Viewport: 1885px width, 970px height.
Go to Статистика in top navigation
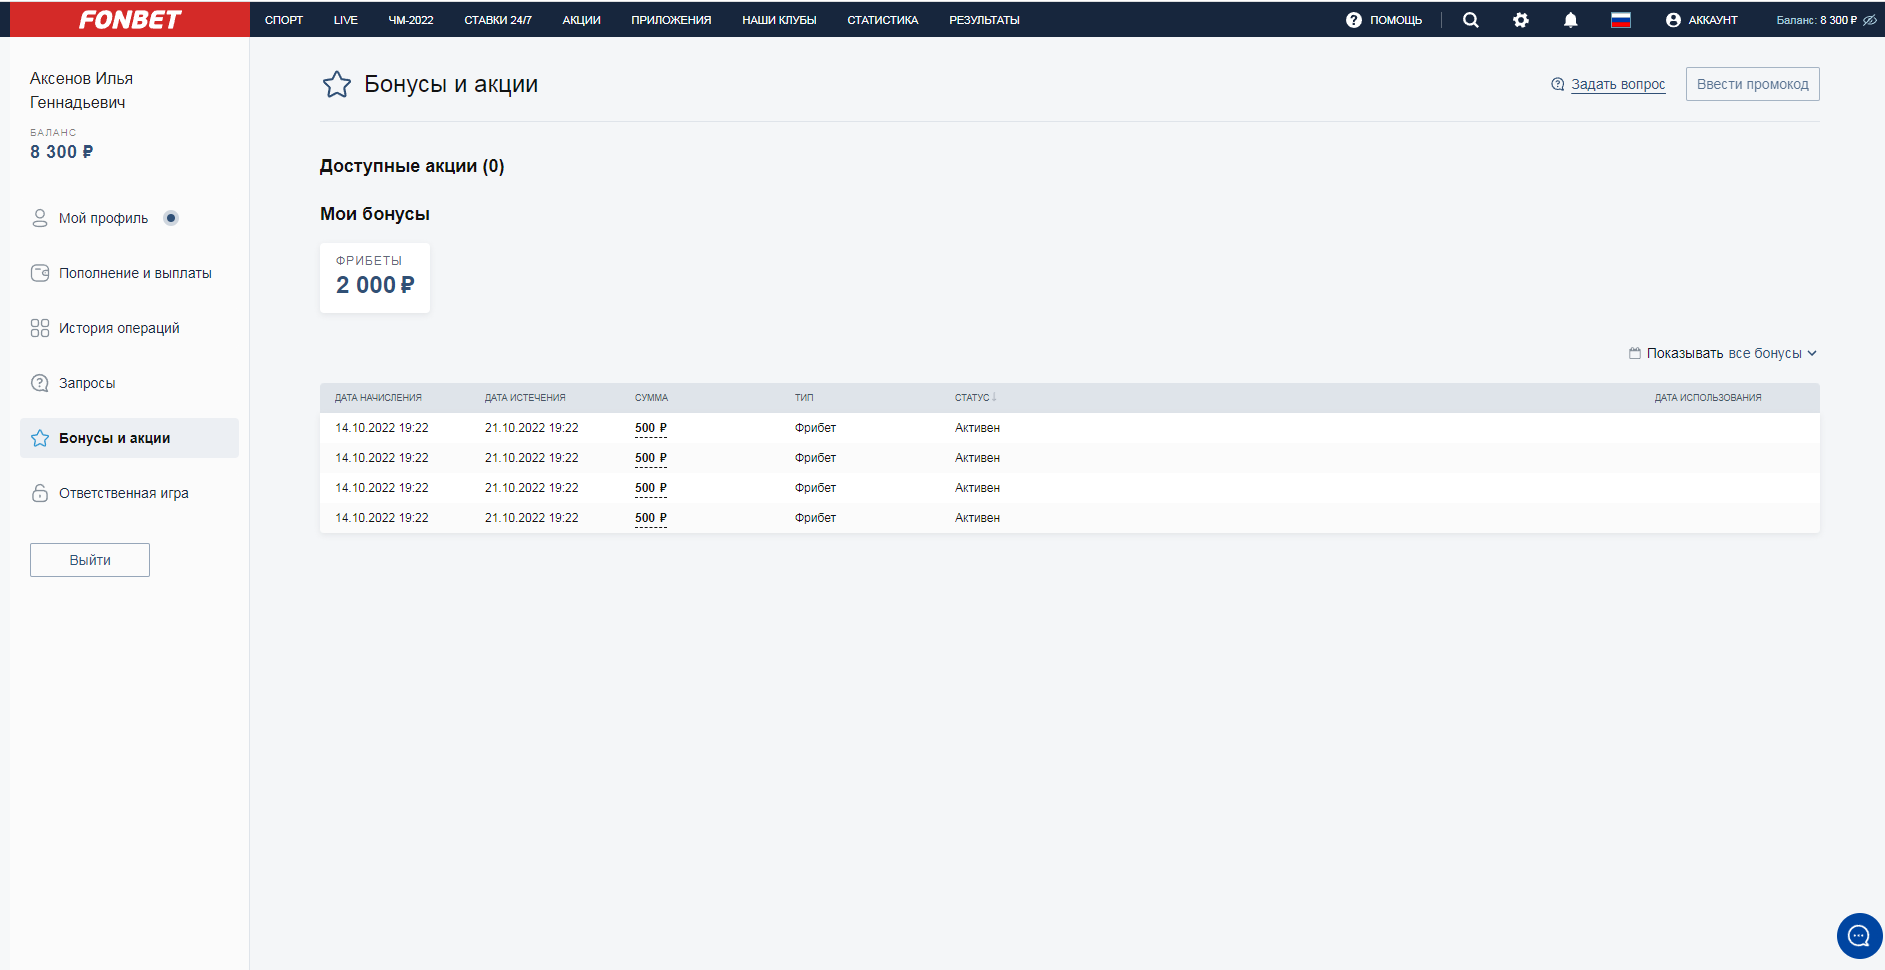pyautogui.click(x=882, y=20)
